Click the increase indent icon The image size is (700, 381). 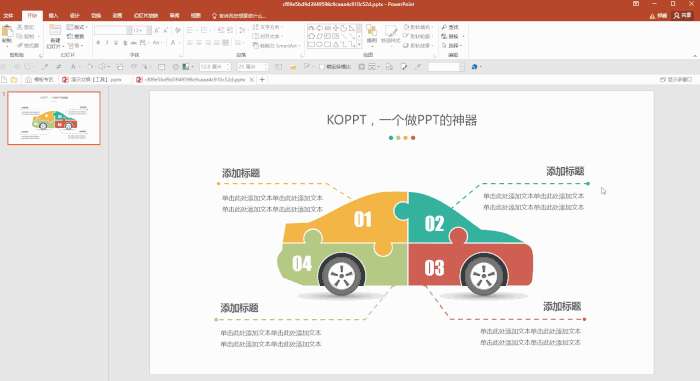(230, 30)
